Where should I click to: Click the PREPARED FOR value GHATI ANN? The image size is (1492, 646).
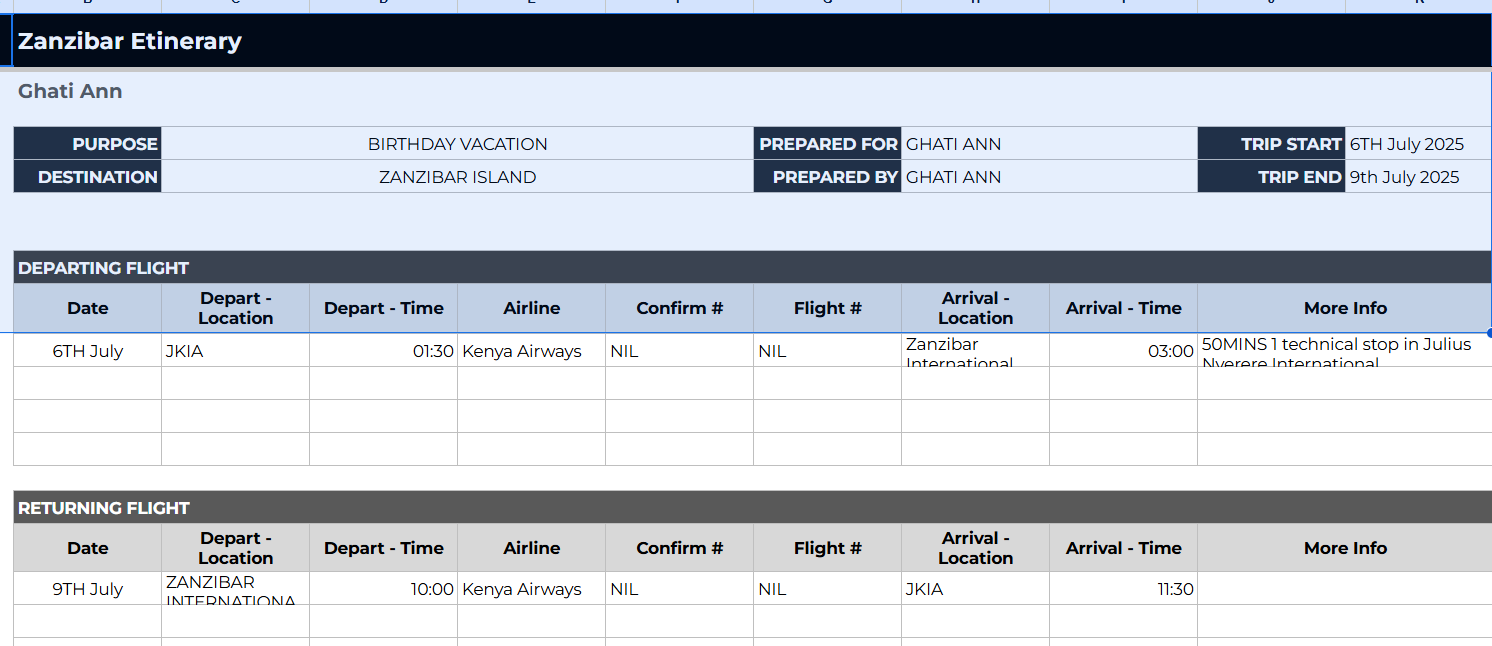coord(1049,144)
